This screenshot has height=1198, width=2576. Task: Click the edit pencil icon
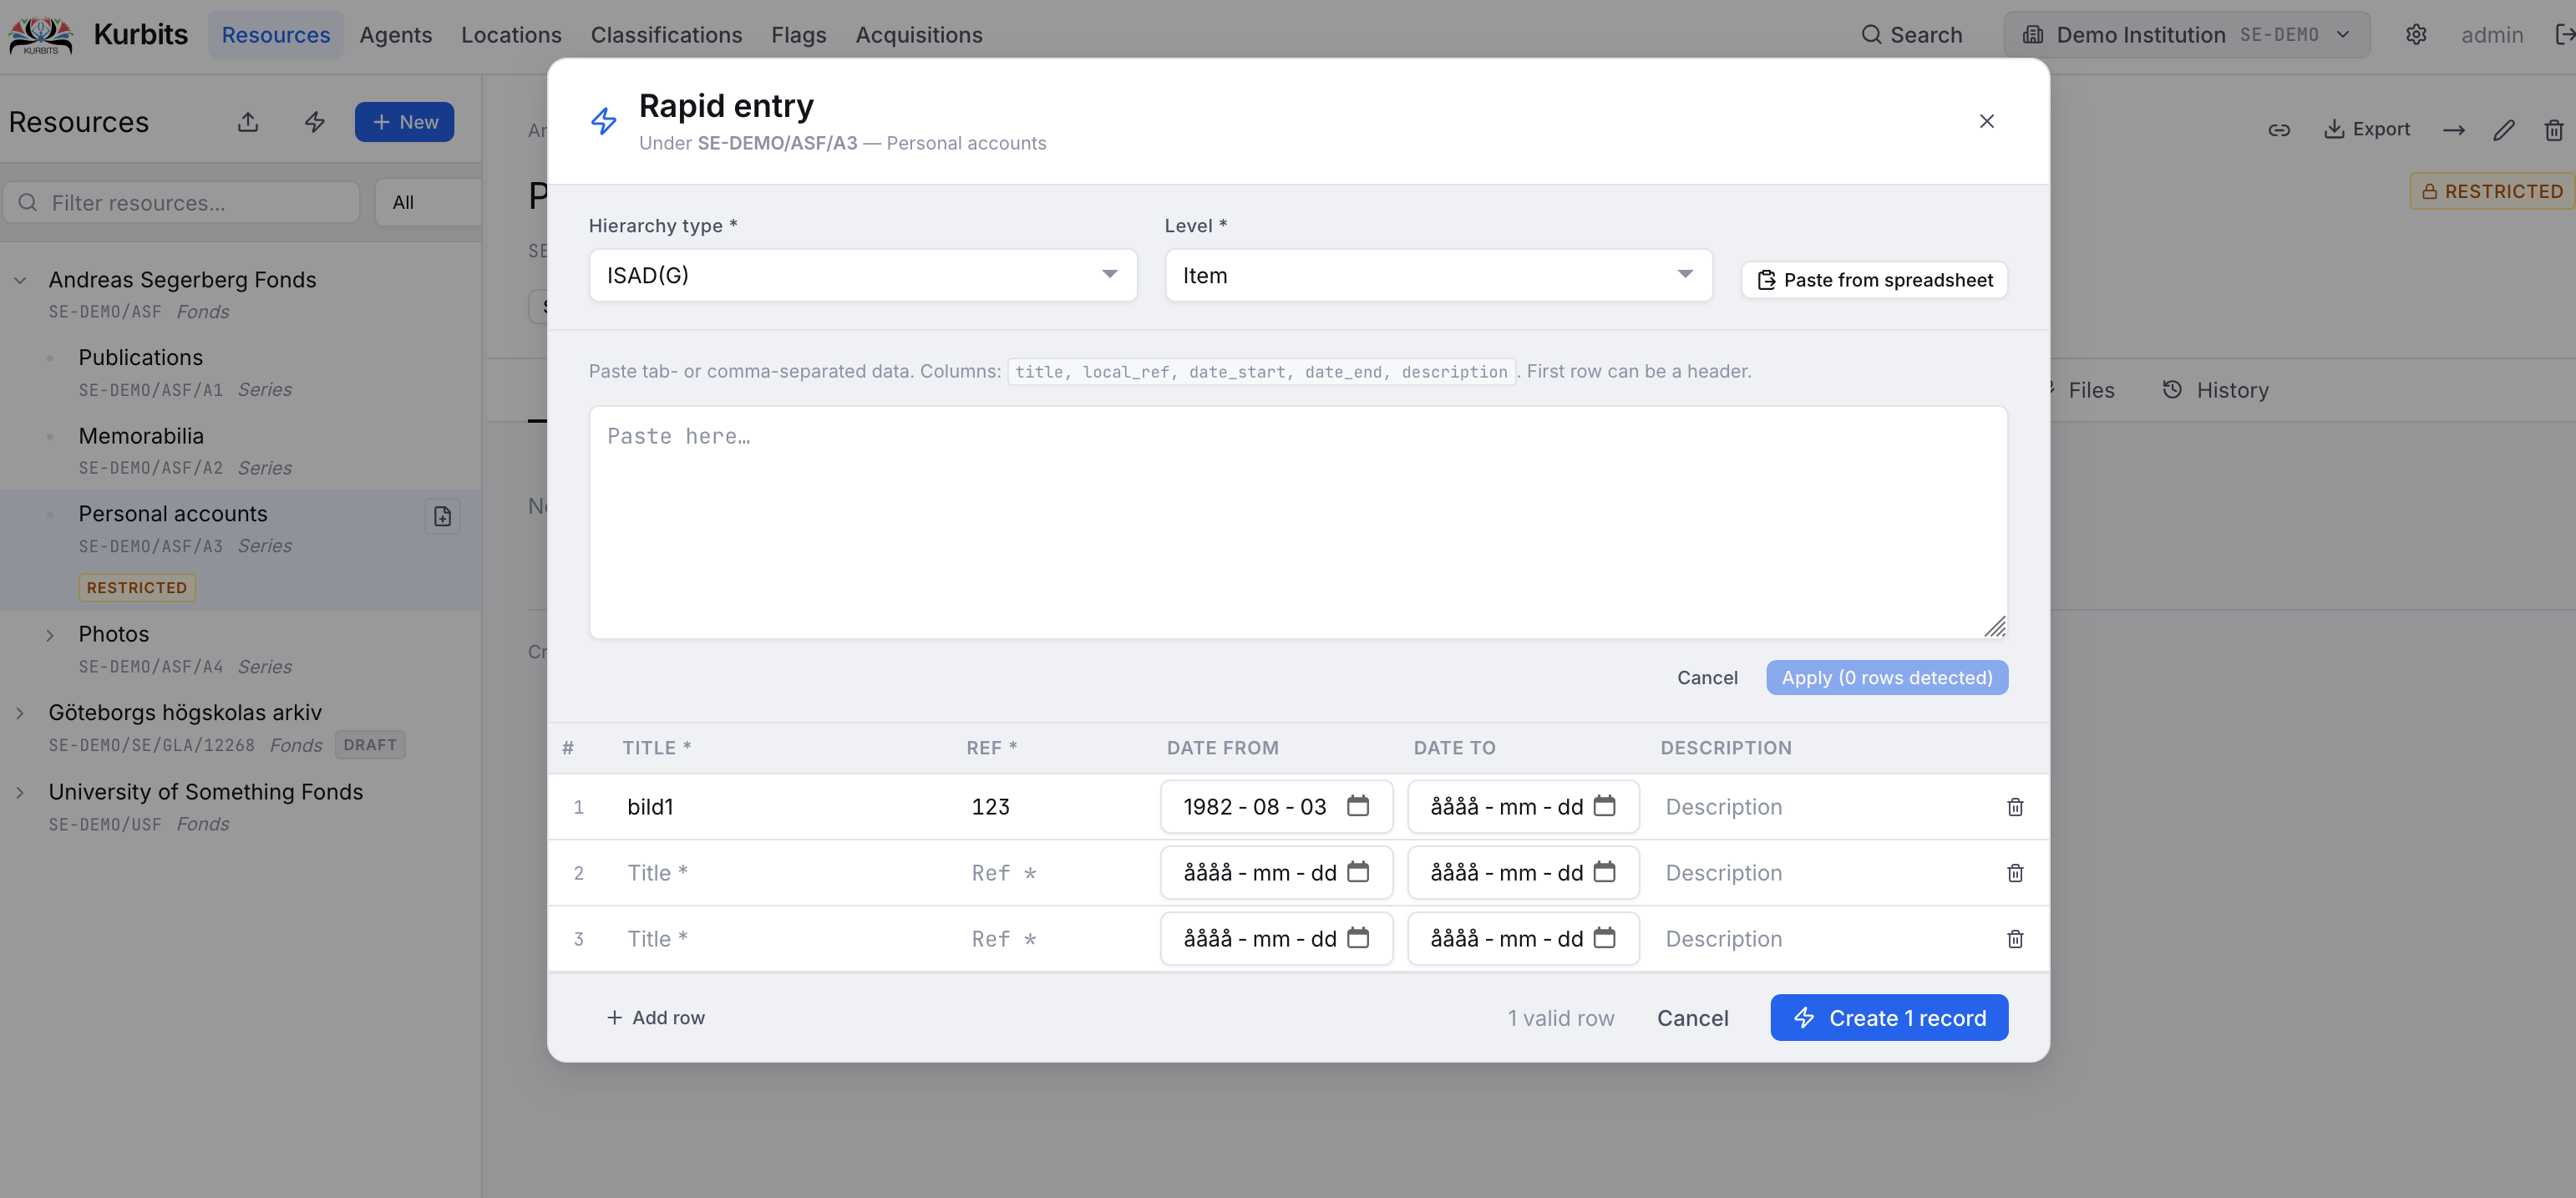[2504, 129]
